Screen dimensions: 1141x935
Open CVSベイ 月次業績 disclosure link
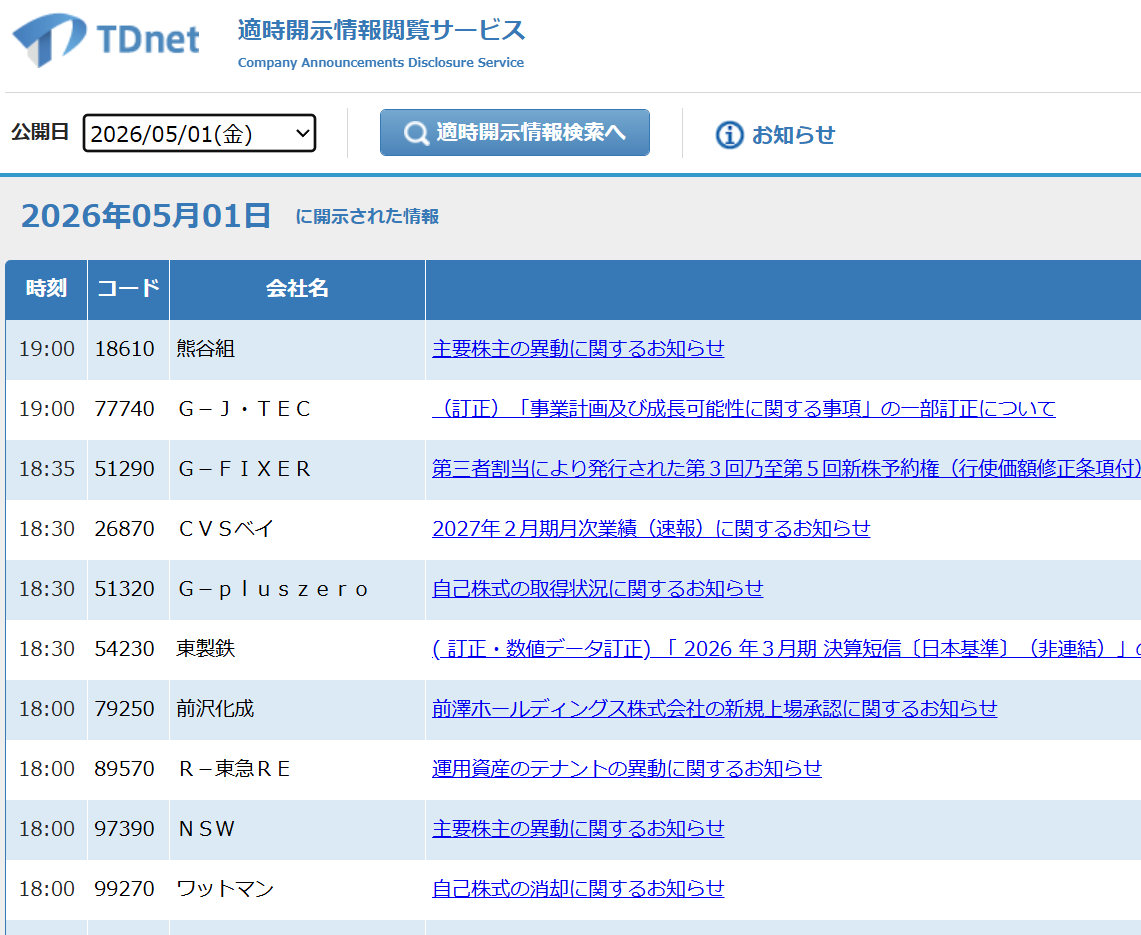(x=651, y=529)
